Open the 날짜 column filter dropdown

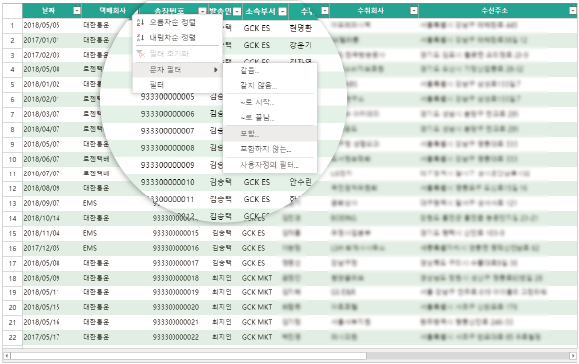(77, 11)
